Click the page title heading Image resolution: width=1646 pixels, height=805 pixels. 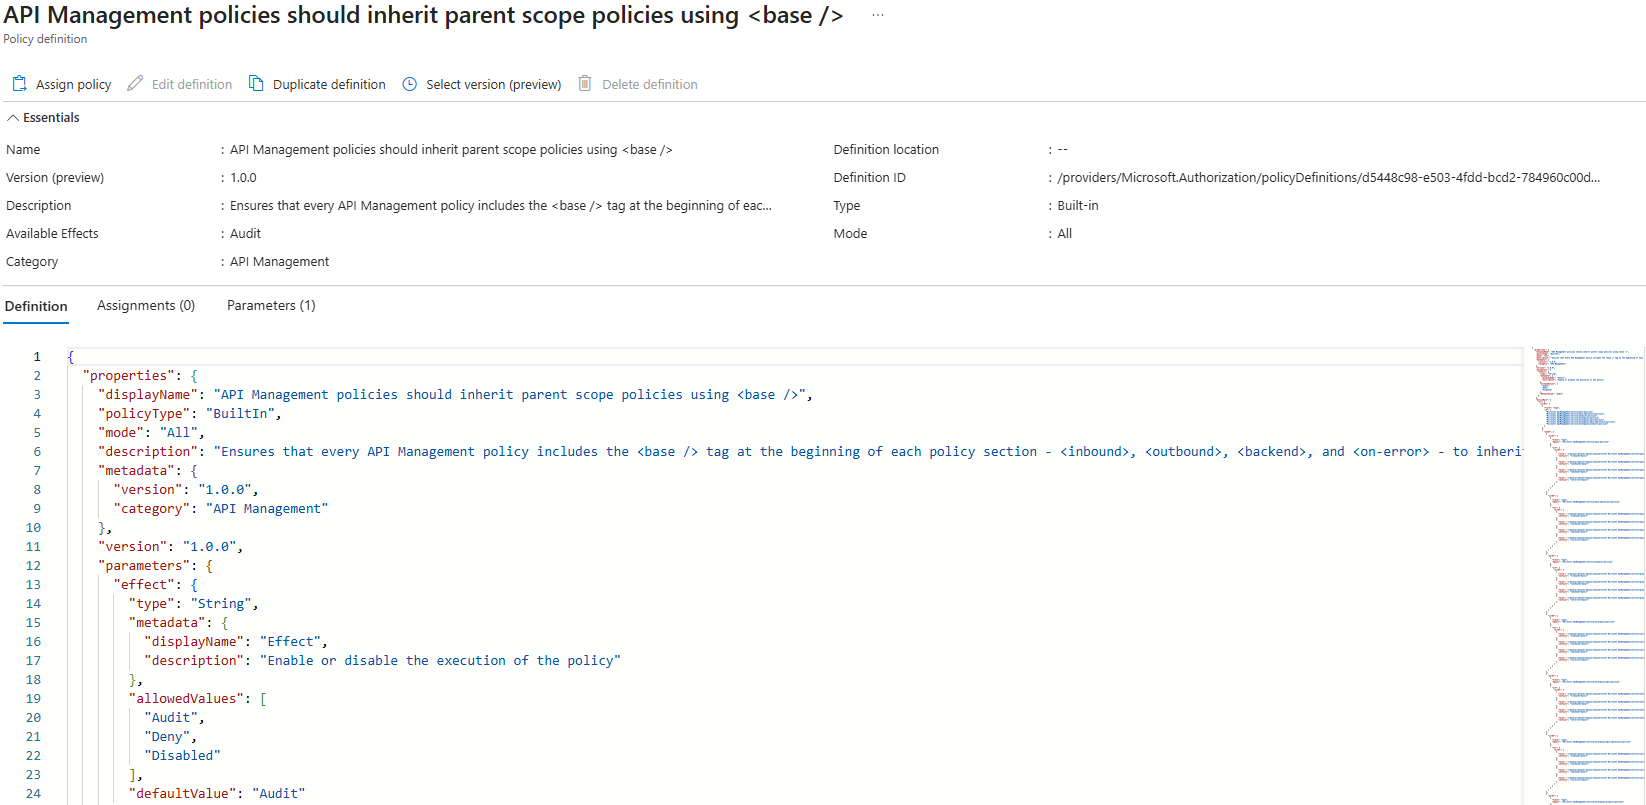point(424,16)
